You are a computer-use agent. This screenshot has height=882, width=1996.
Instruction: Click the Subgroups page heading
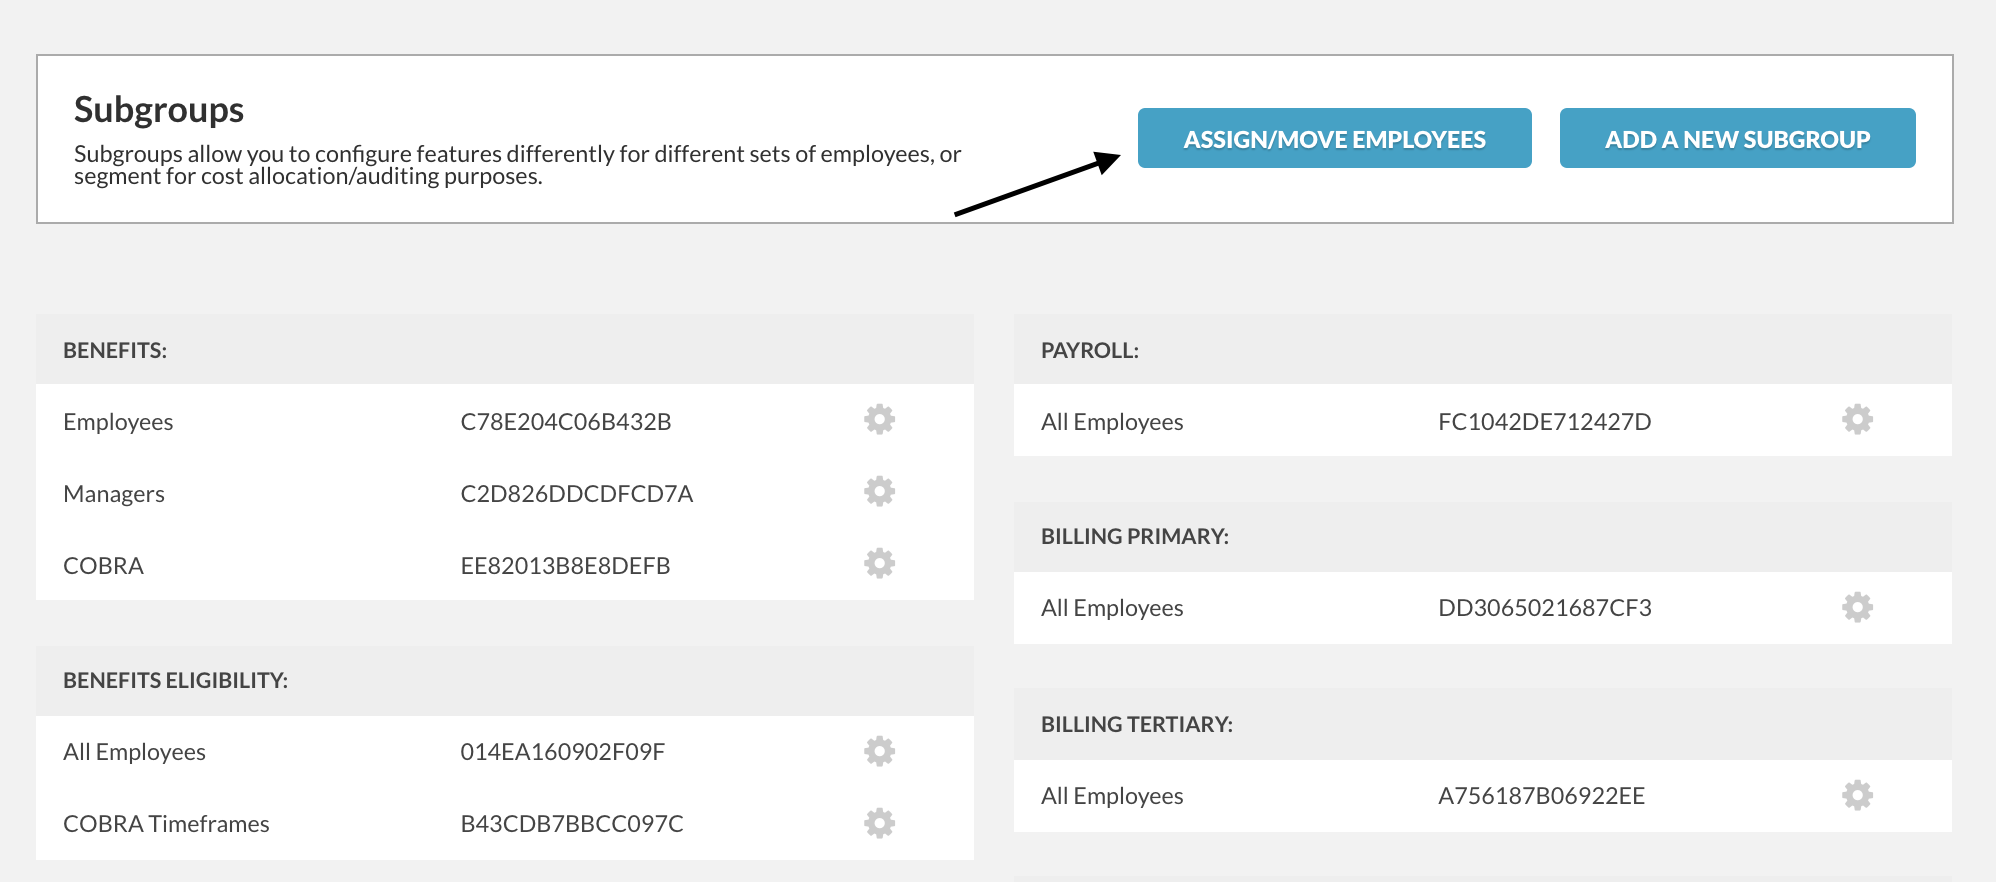click(x=159, y=110)
